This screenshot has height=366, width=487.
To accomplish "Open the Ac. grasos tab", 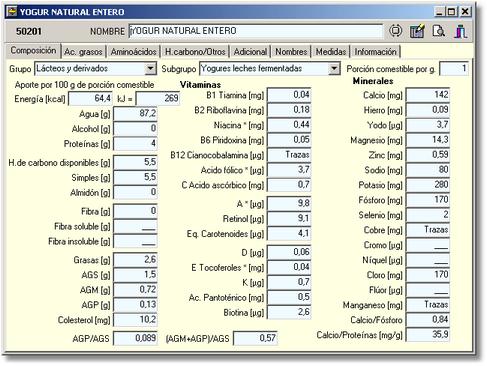I will (83, 52).
